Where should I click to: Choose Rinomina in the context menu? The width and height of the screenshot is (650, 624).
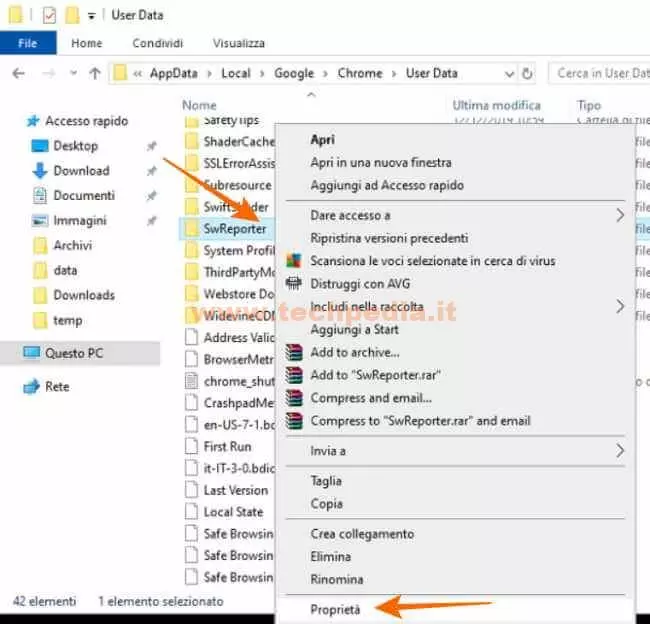pyautogui.click(x=337, y=579)
